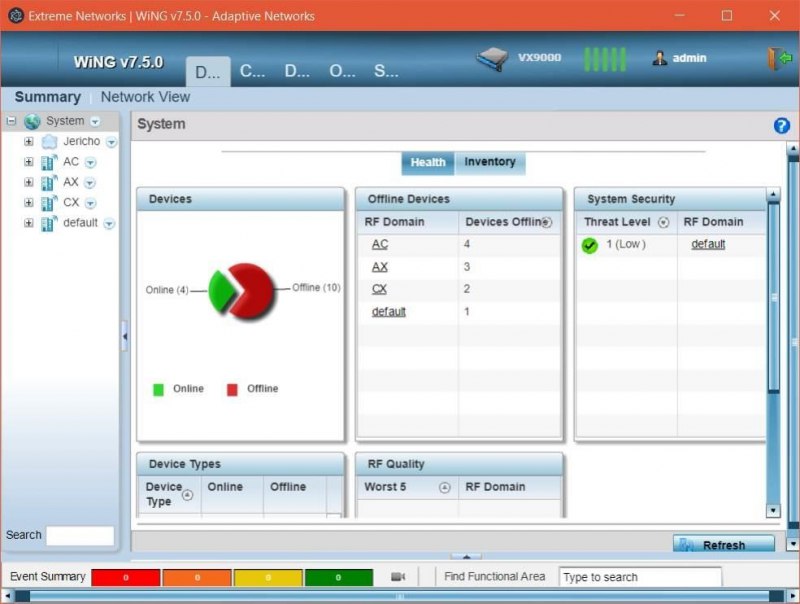Select the S... main tab

tap(386, 71)
